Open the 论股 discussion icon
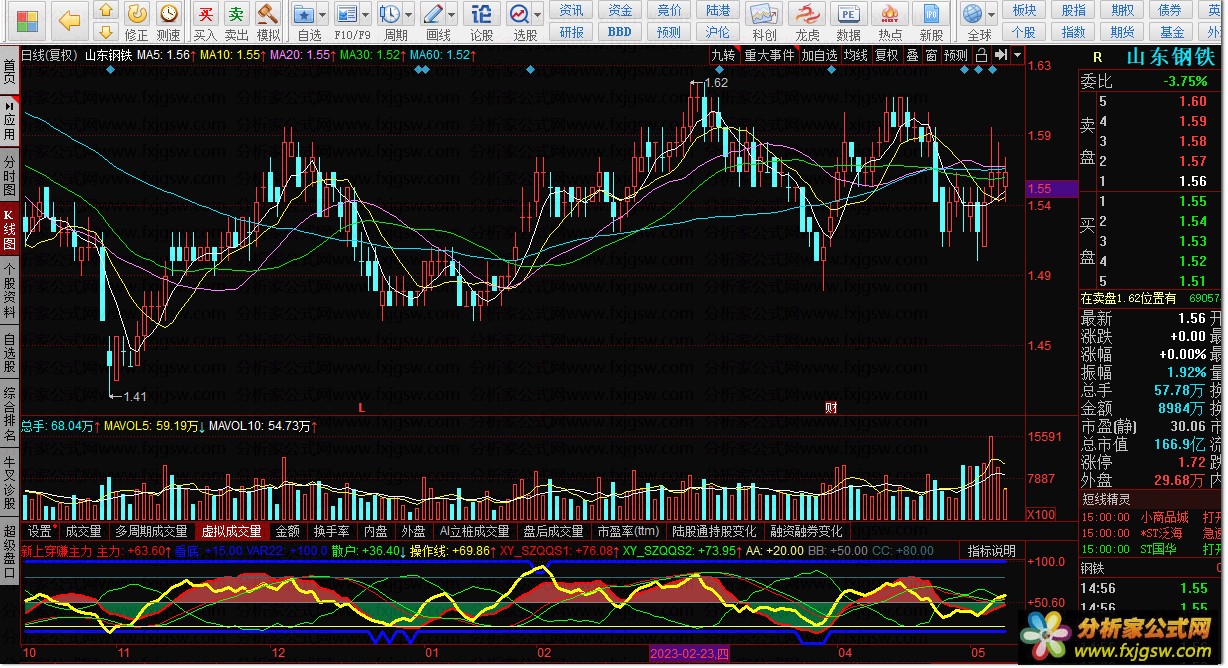1228x668 pixels. point(482,14)
